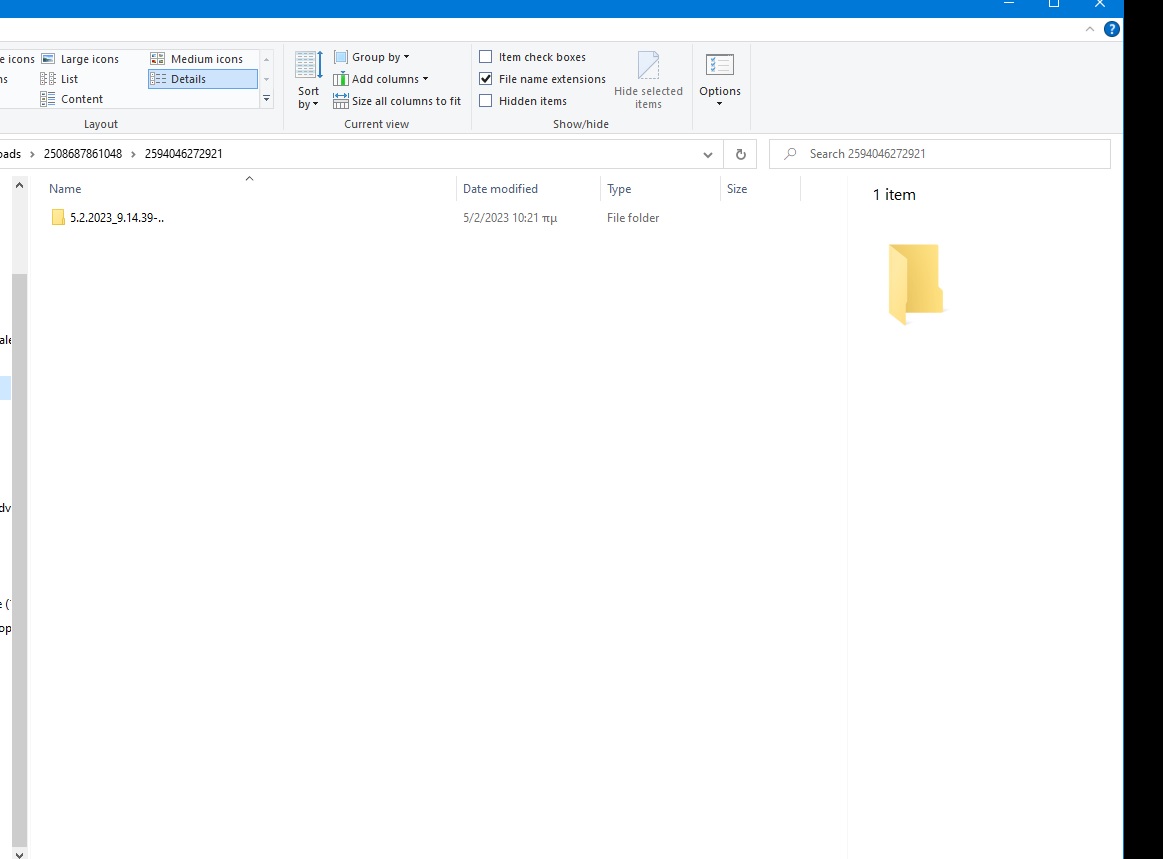Uncheck File name extensions

tap(486, 79)
